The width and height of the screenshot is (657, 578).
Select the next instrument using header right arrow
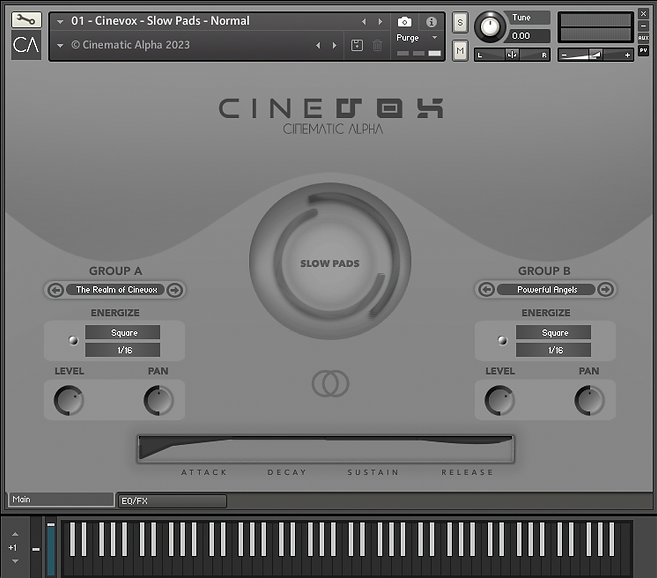pyautogui.click(x=380, y=21)
